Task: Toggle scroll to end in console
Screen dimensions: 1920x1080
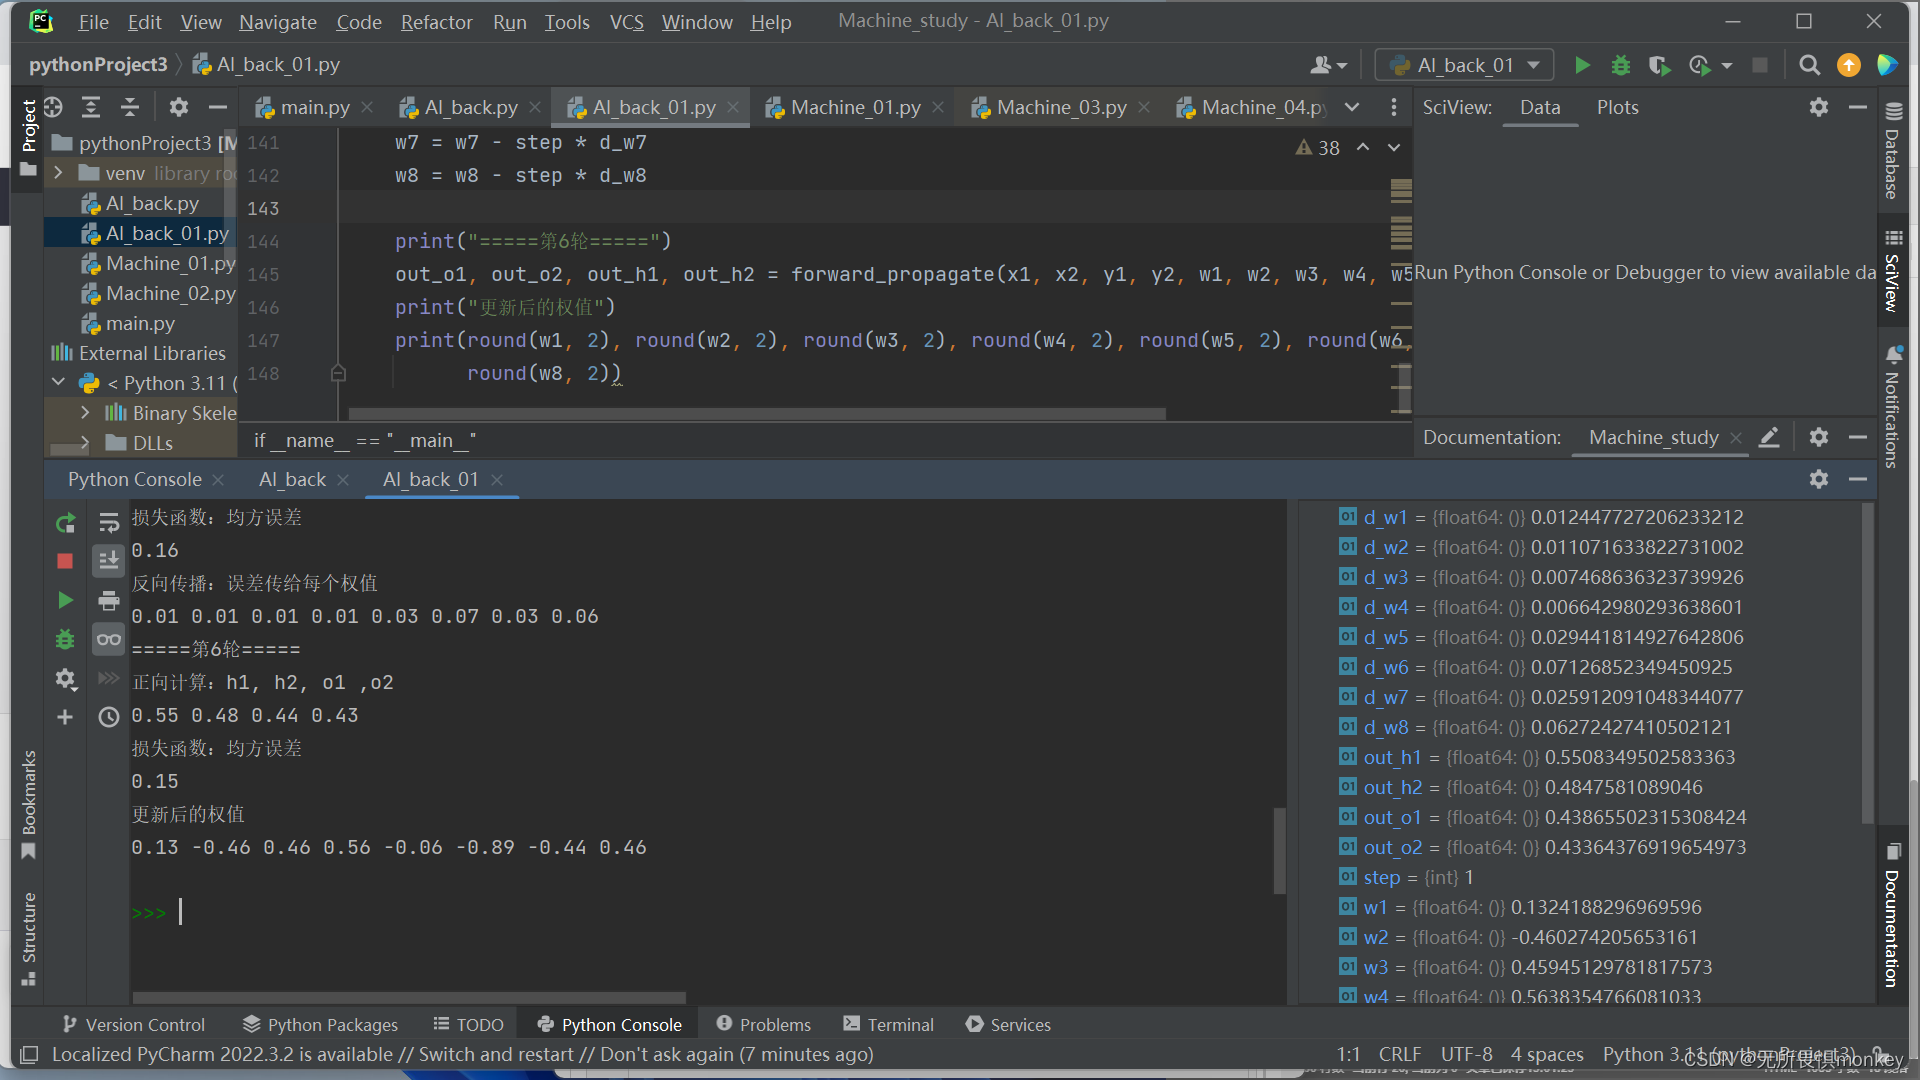Action: point(109,561)
